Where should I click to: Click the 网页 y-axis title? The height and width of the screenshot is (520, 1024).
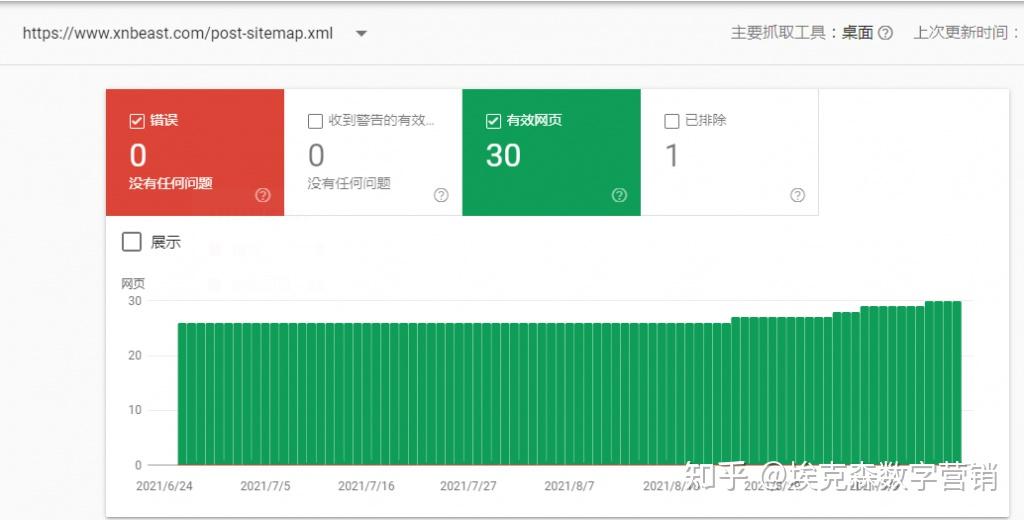click(133, 284)
